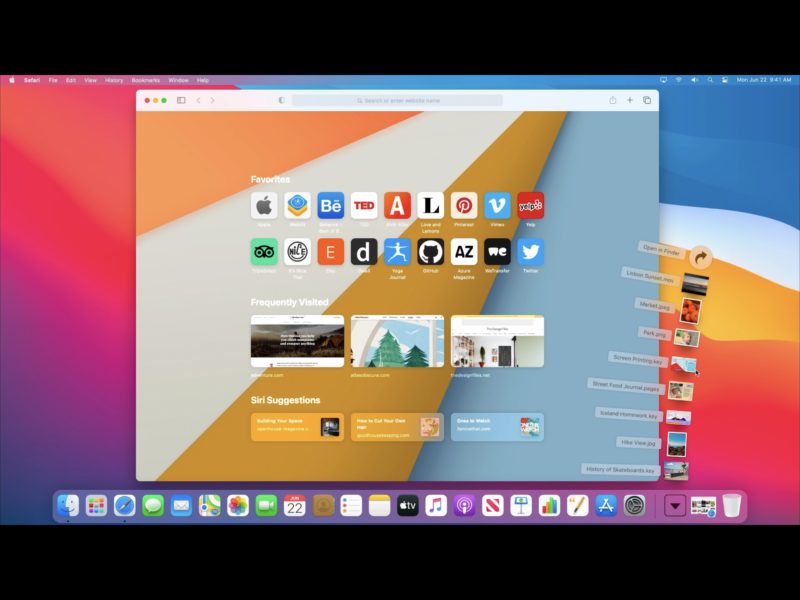
Task: Open Control Center in the menu bar
Action: [725, 80]
